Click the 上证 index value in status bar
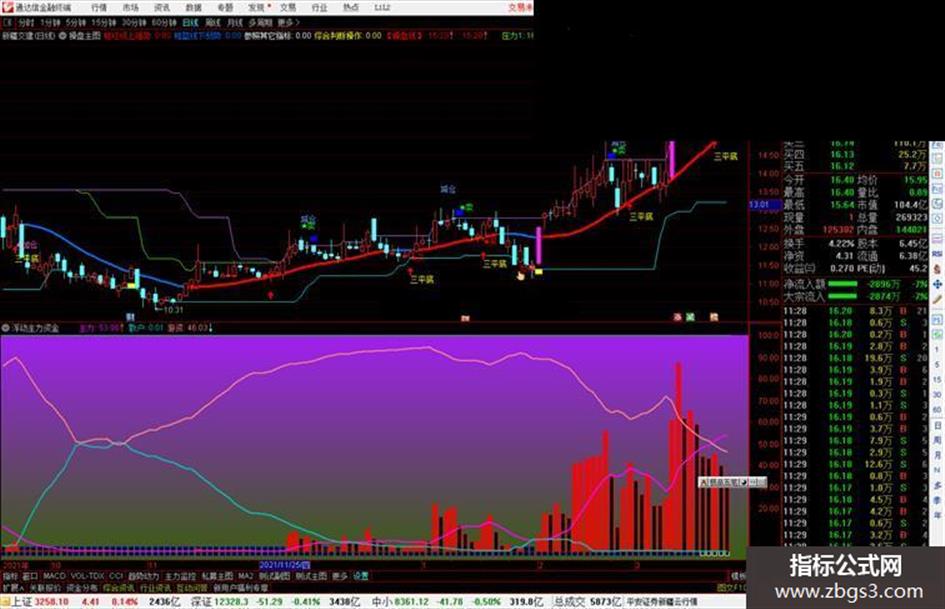Viewport: 945px width, 609px height. pyautogui.click(x=52, y=602)
